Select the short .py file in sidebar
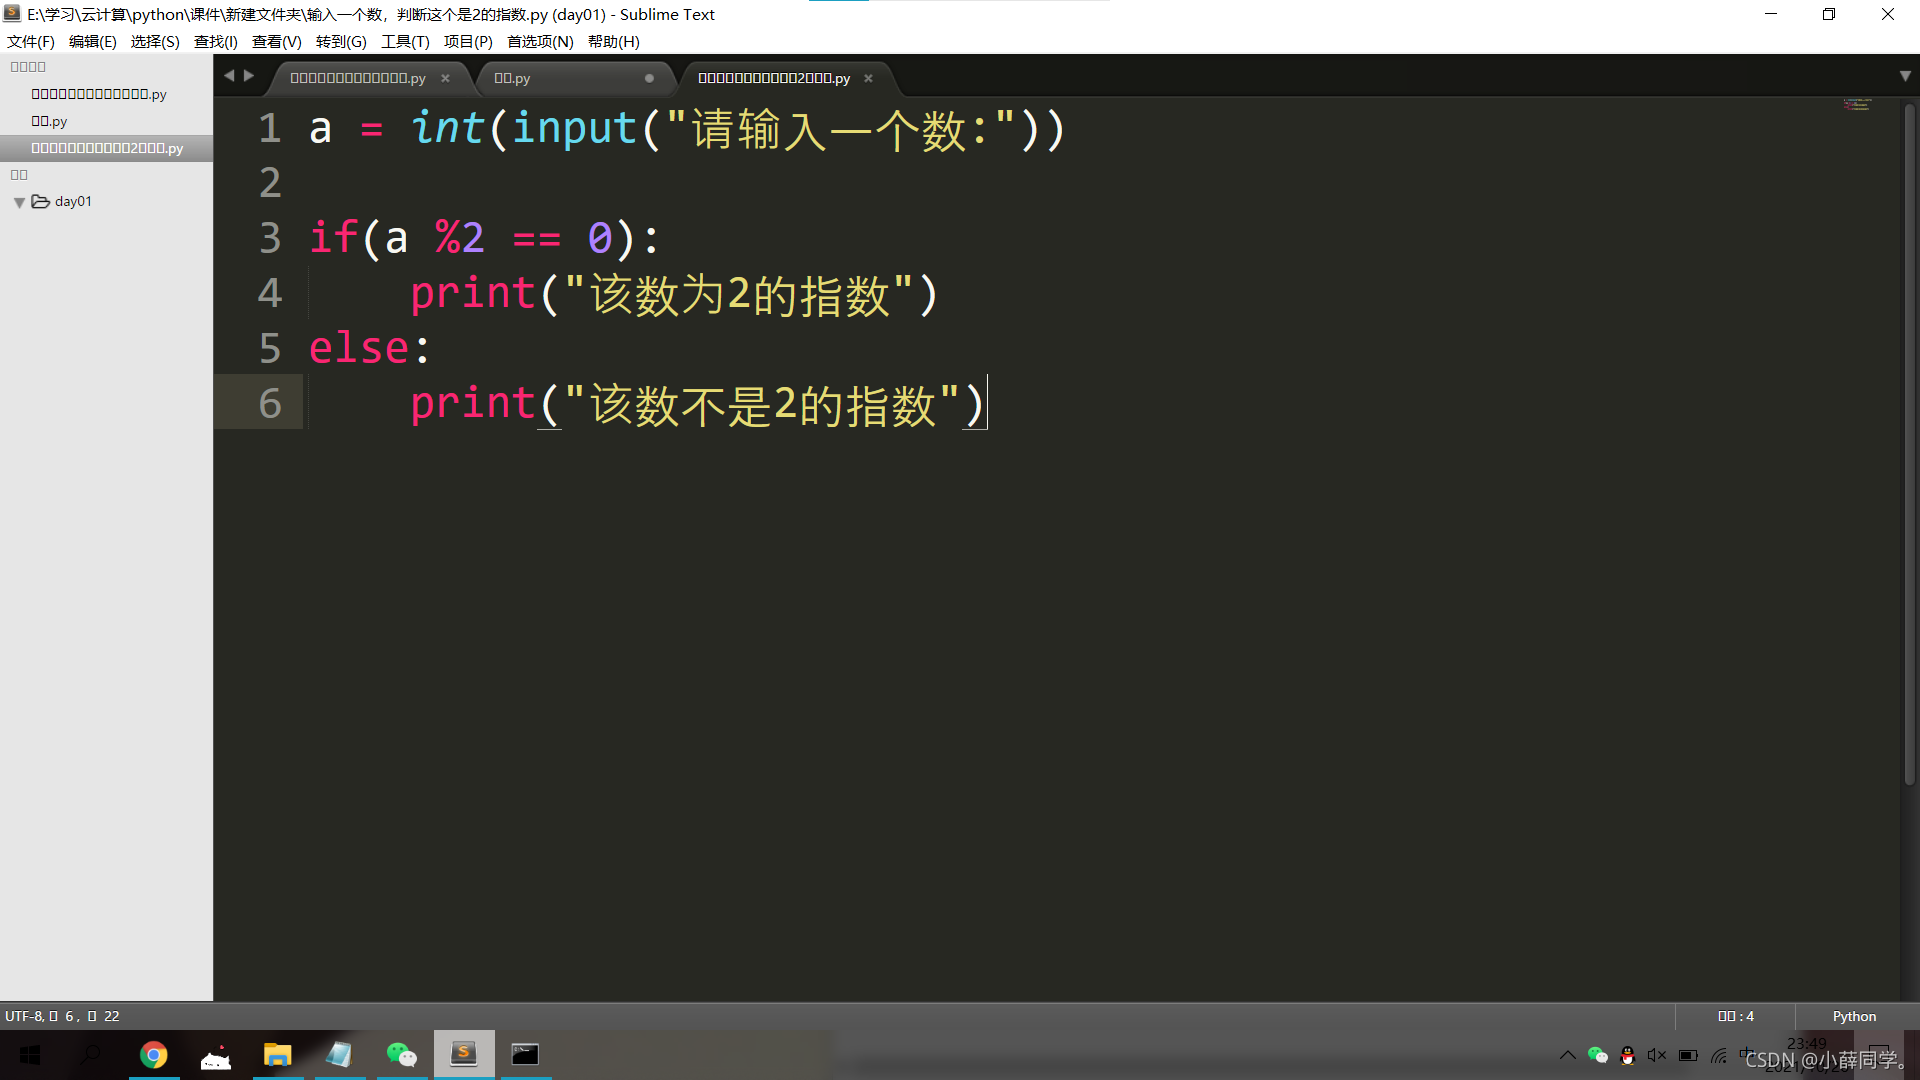 (x=49, y=121)
